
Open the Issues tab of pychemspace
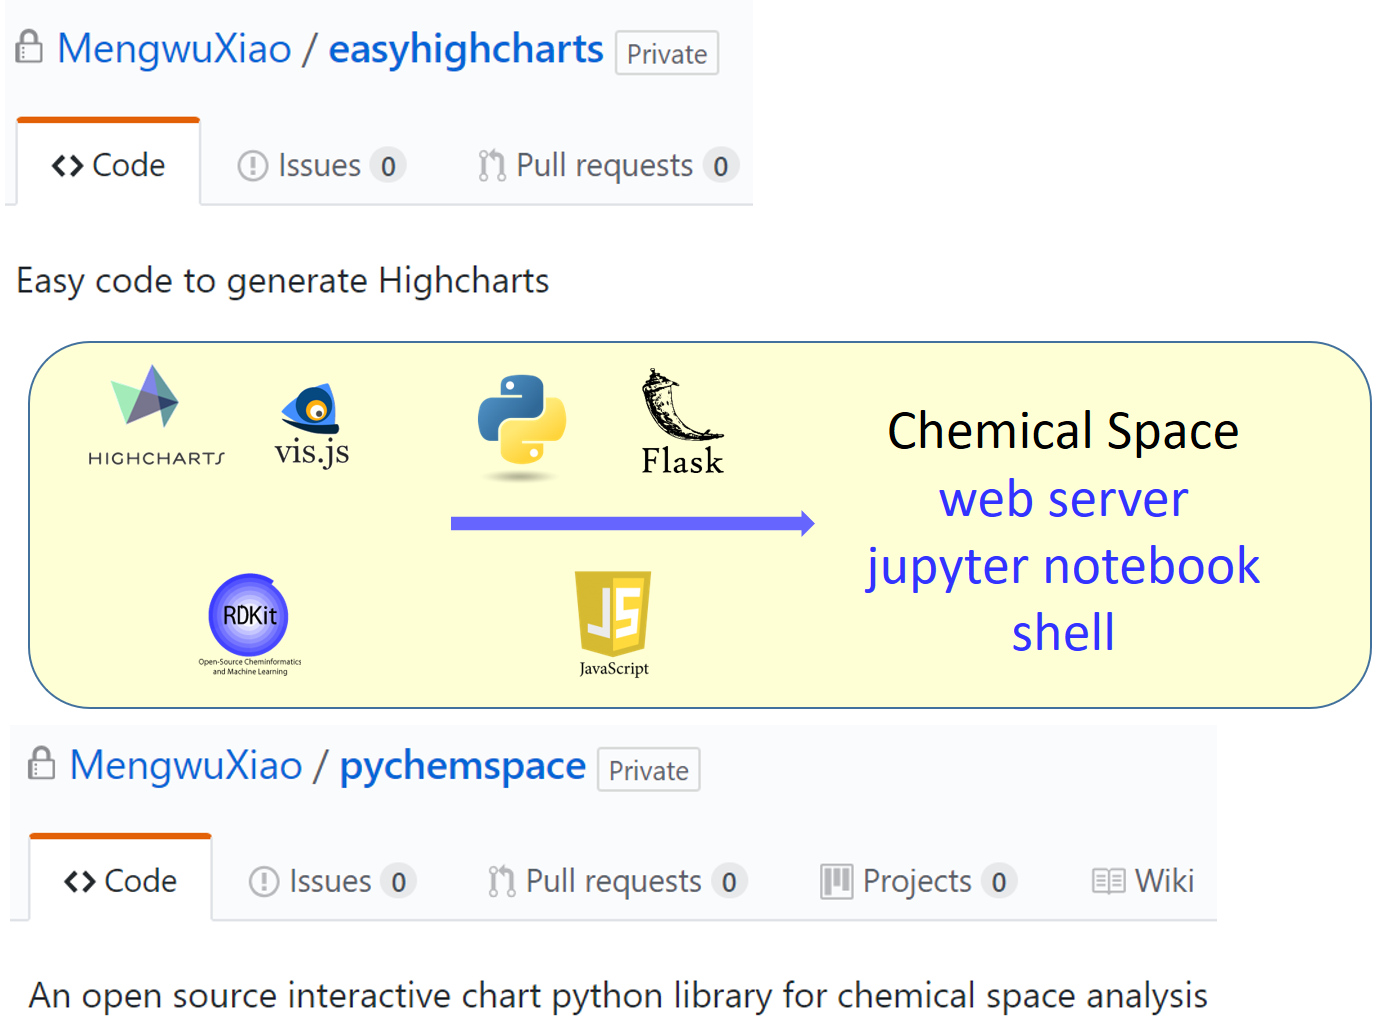(x=330, y=881)
